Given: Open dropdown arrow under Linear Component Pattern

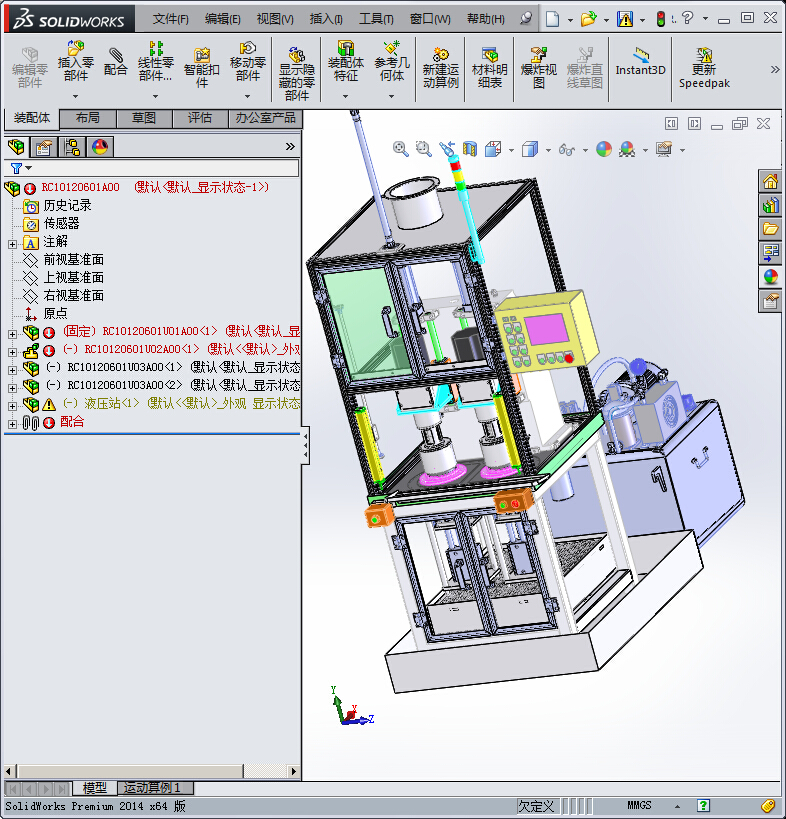Looking at the screenshot, I should 155,96.
